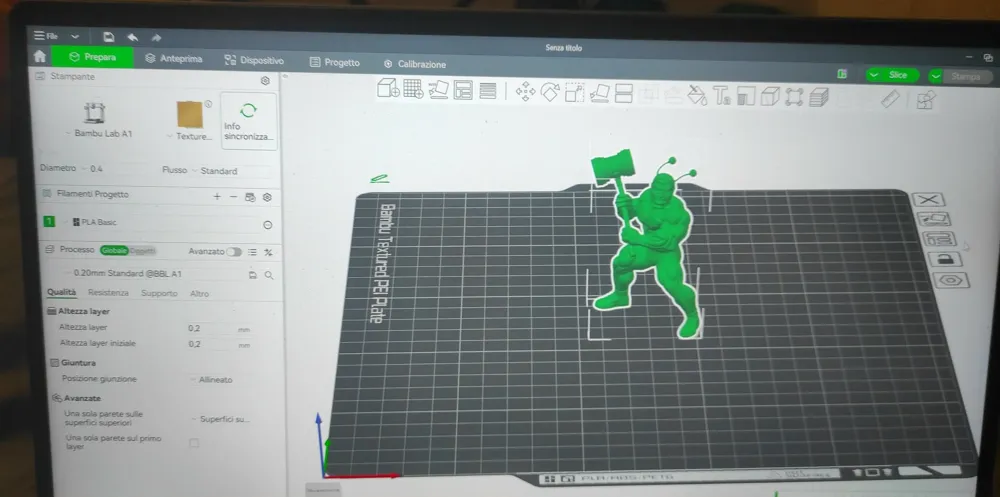Viewport: 1000px width, 497px height.
Task: Click the green Slice button
Action: tap(897, 75)
